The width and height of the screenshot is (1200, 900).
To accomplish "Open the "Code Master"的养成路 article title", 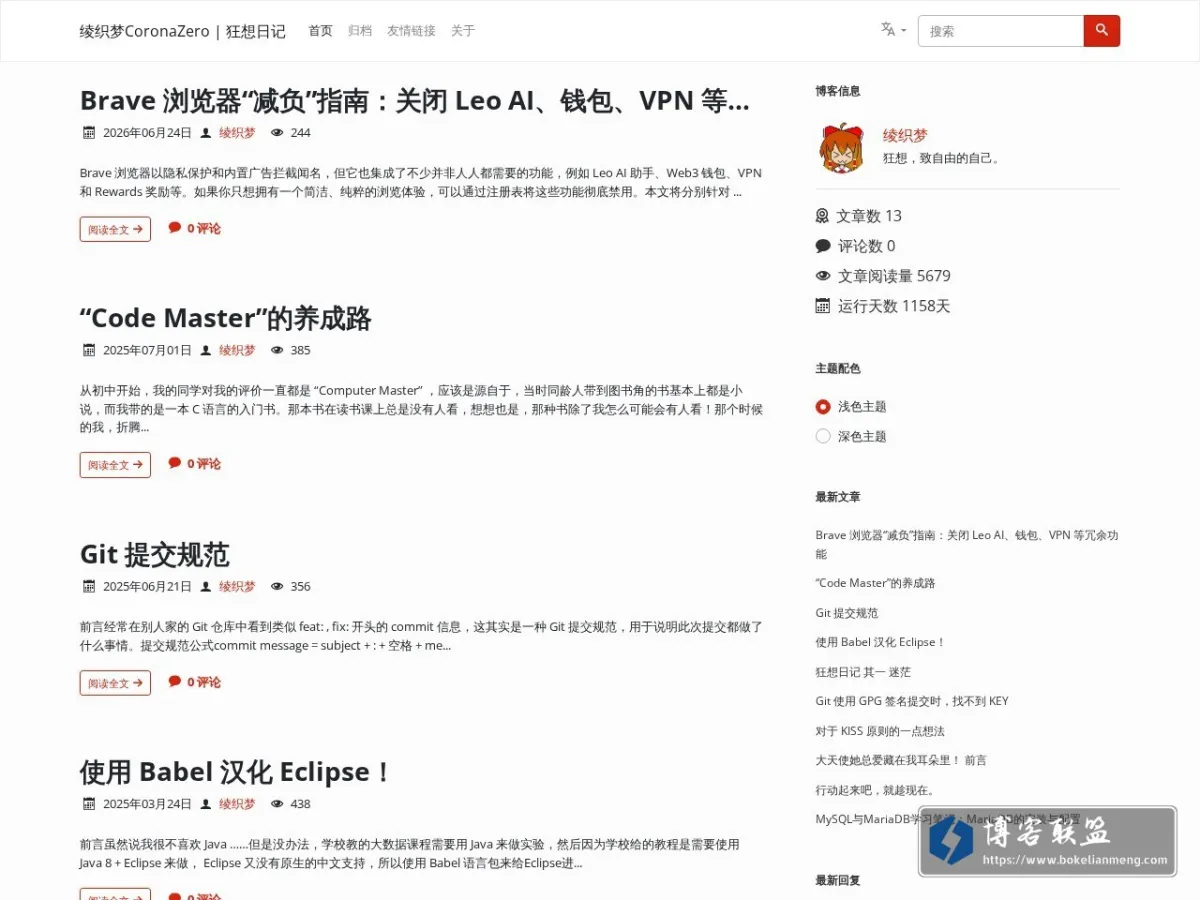I will pos(226,318).
